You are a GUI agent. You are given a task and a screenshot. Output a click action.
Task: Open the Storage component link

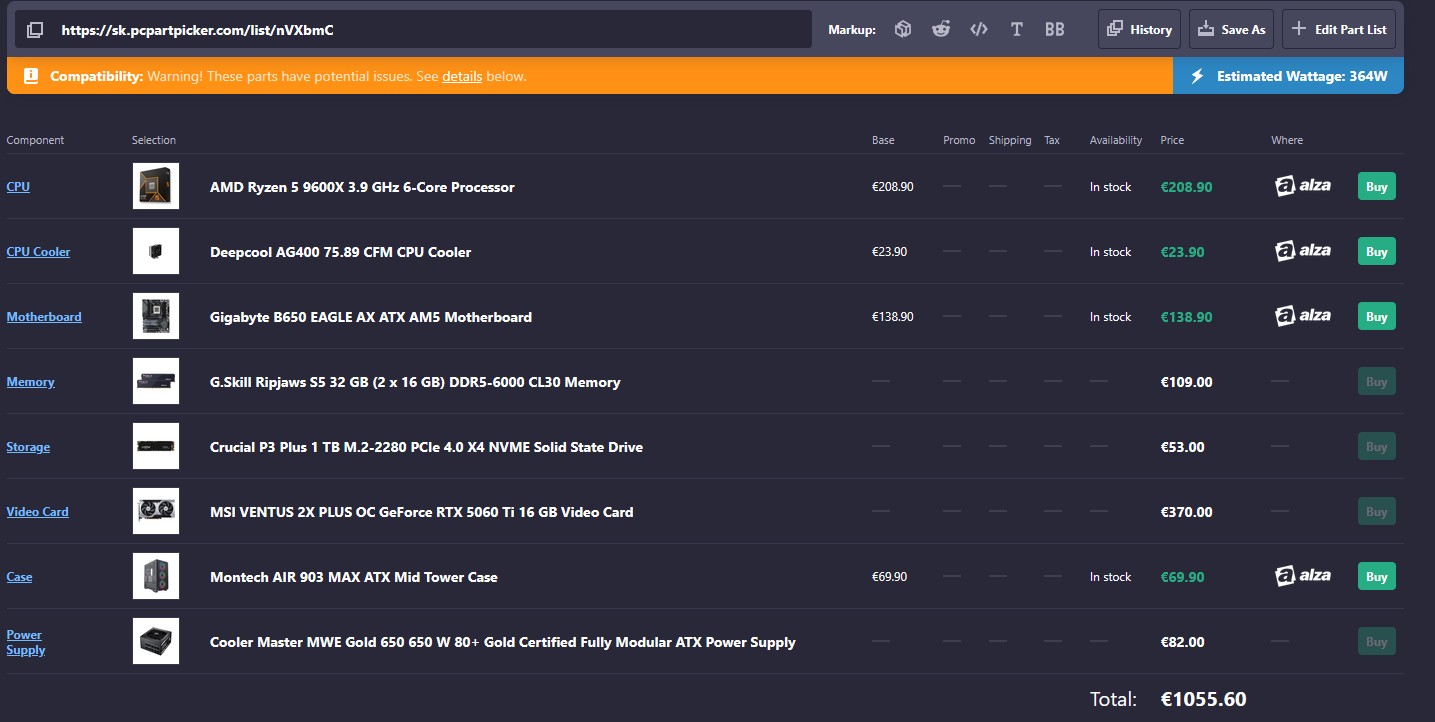click(28, 447)
